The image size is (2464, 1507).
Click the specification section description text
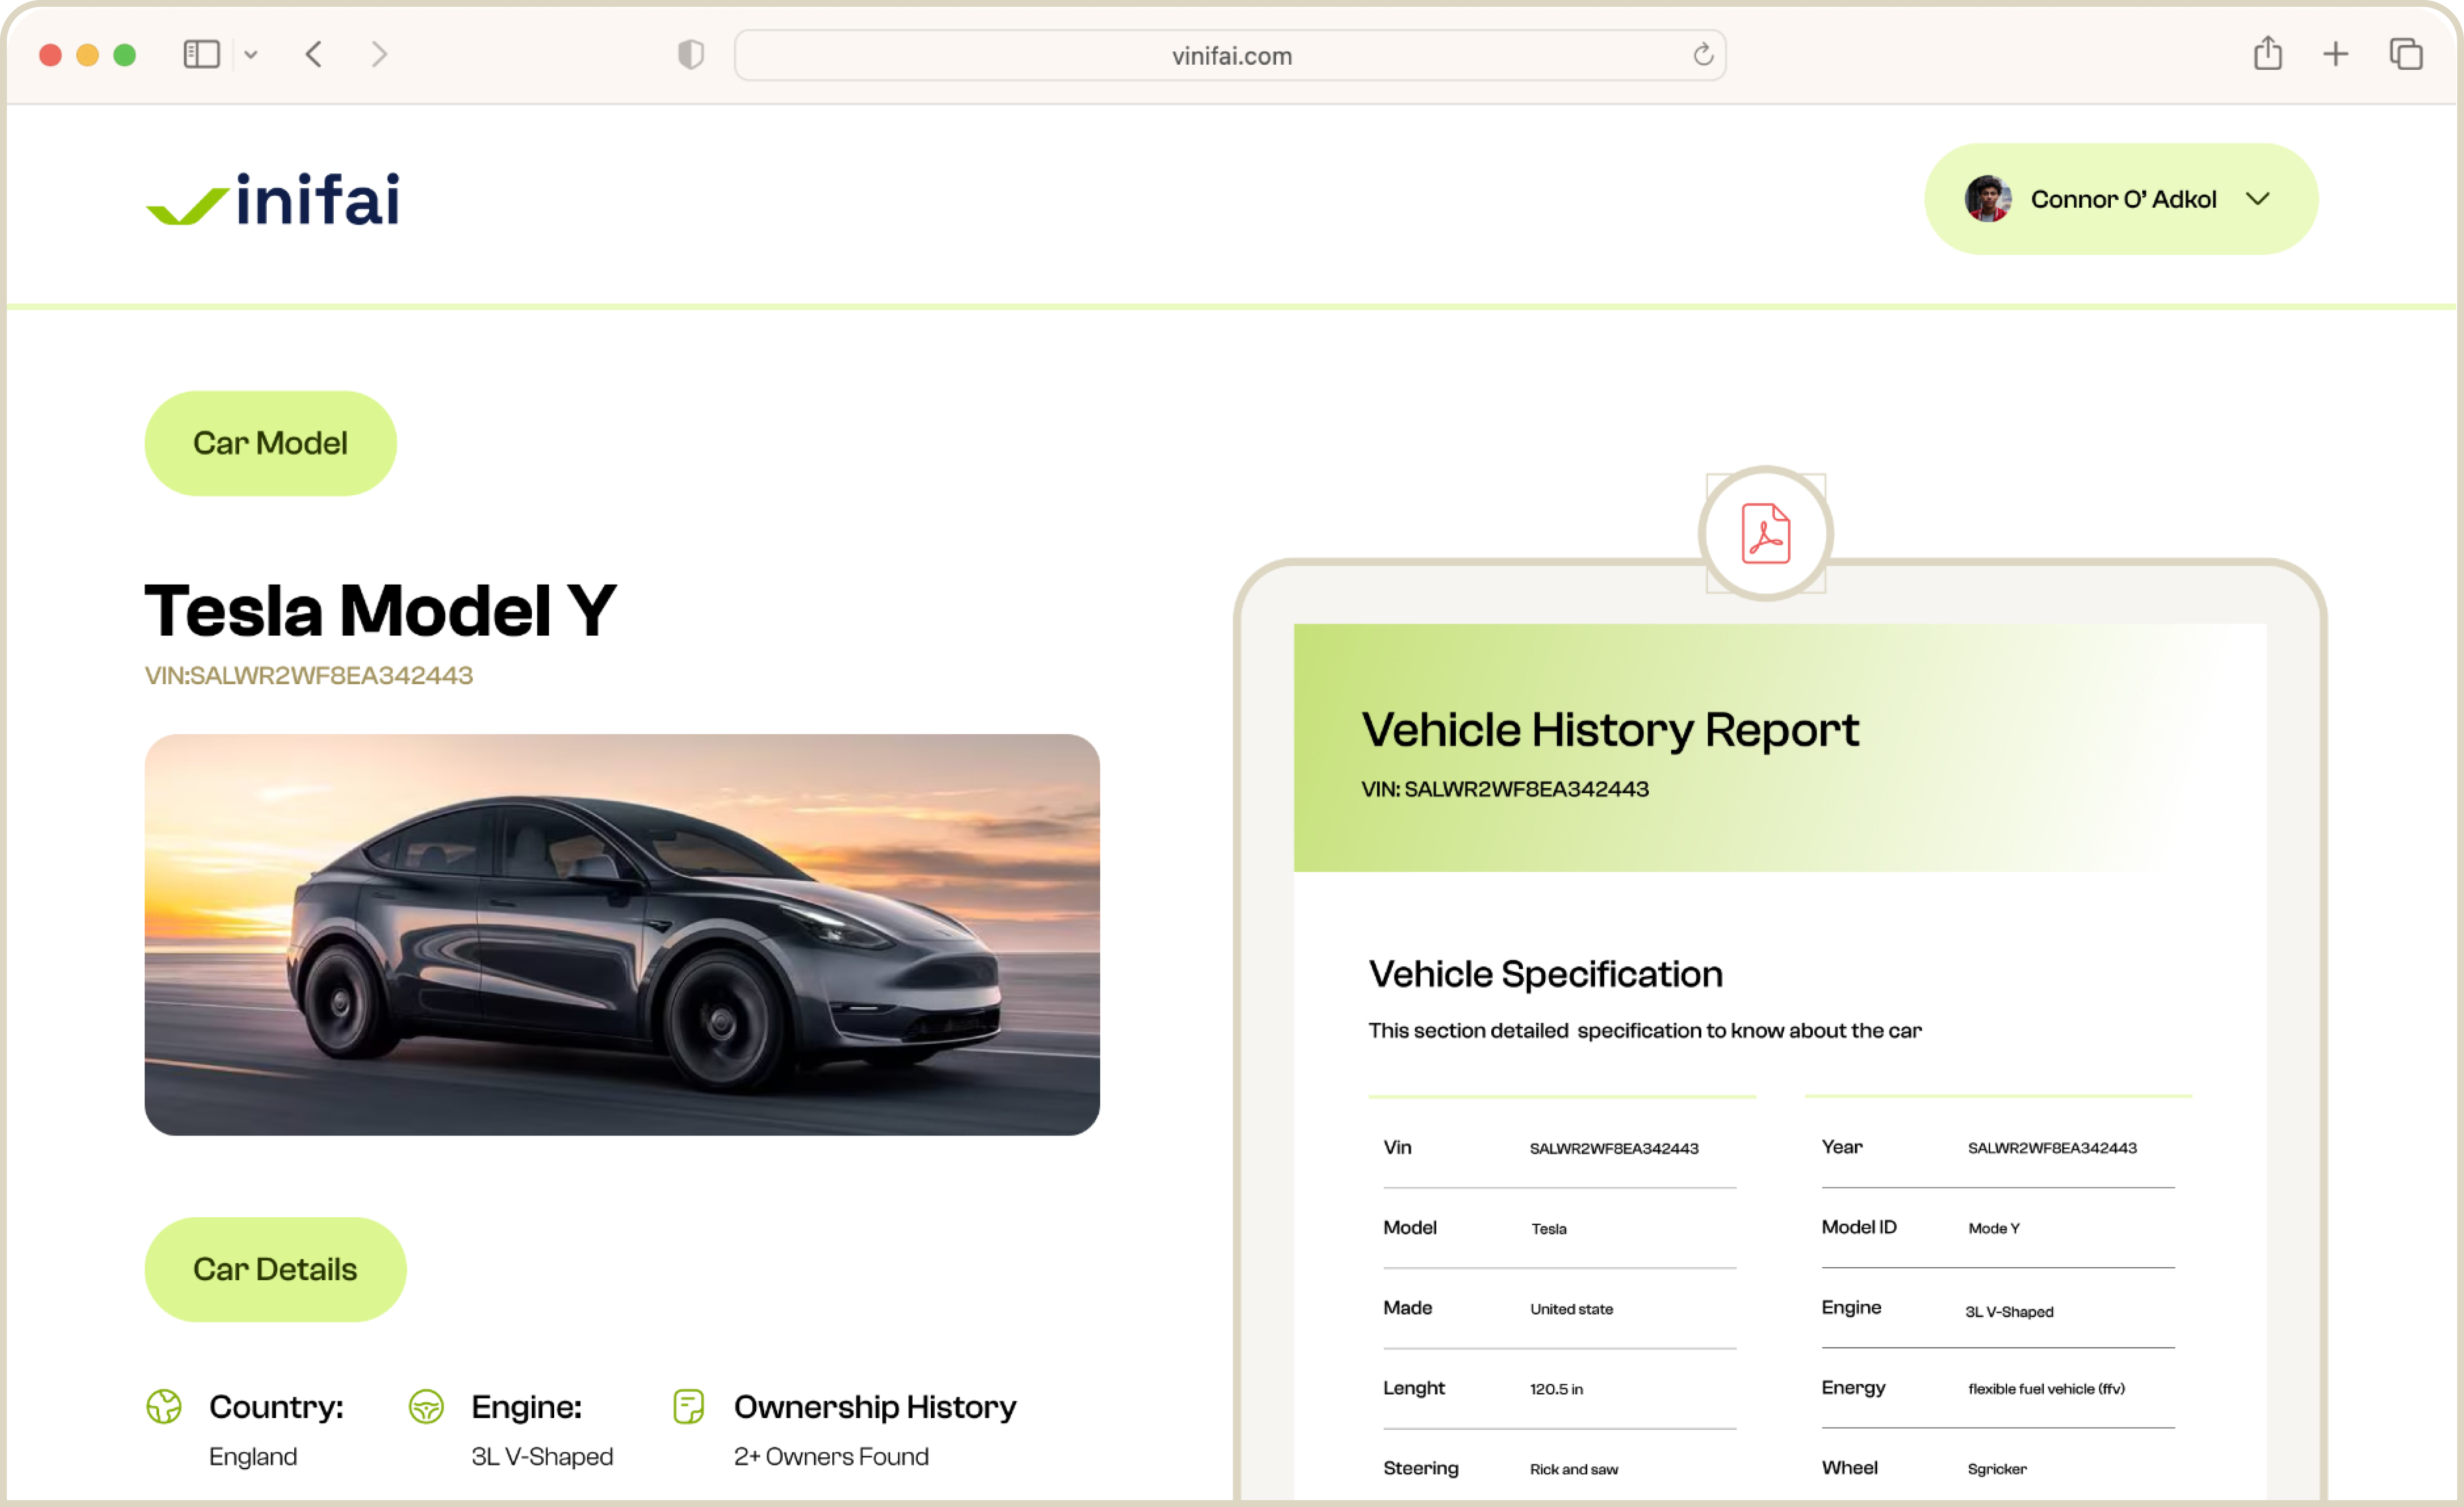click(1645, 1031)
